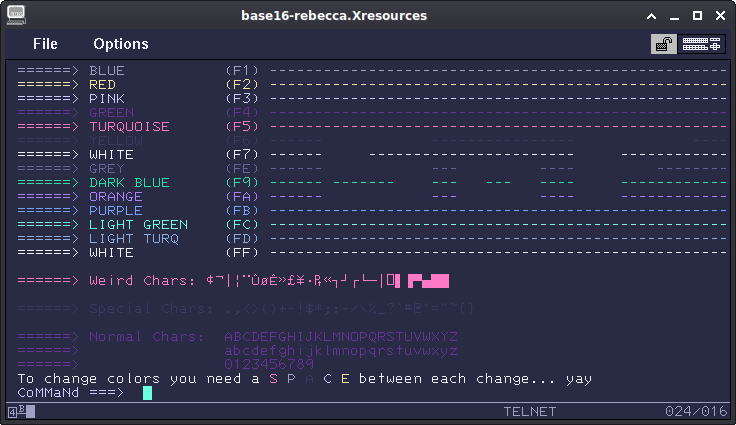Click the LIGHT GREEN row label

click(138, 225)
